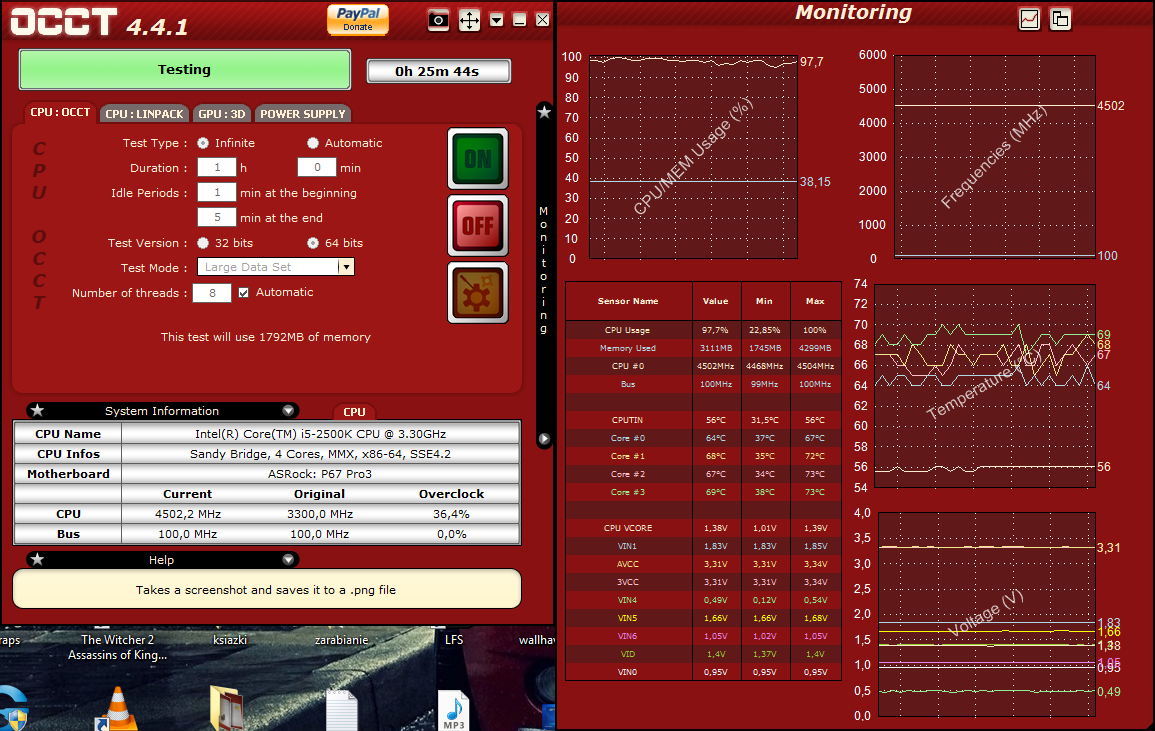1155x731 pixels.
Task: Switch to CPU : LINPACK tab
Action: pyautogui.click(x=144, y=113)
